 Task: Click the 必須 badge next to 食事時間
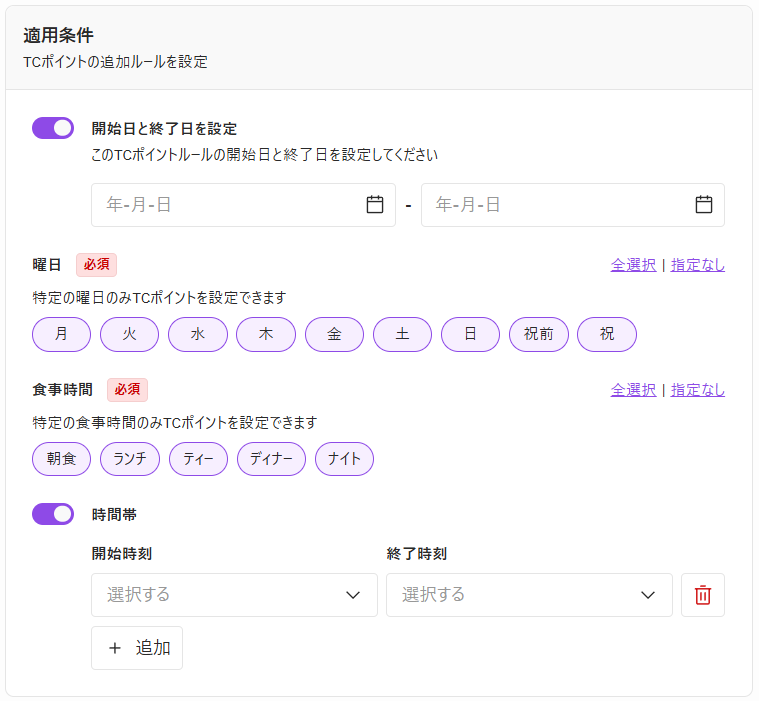pos(127,390)
